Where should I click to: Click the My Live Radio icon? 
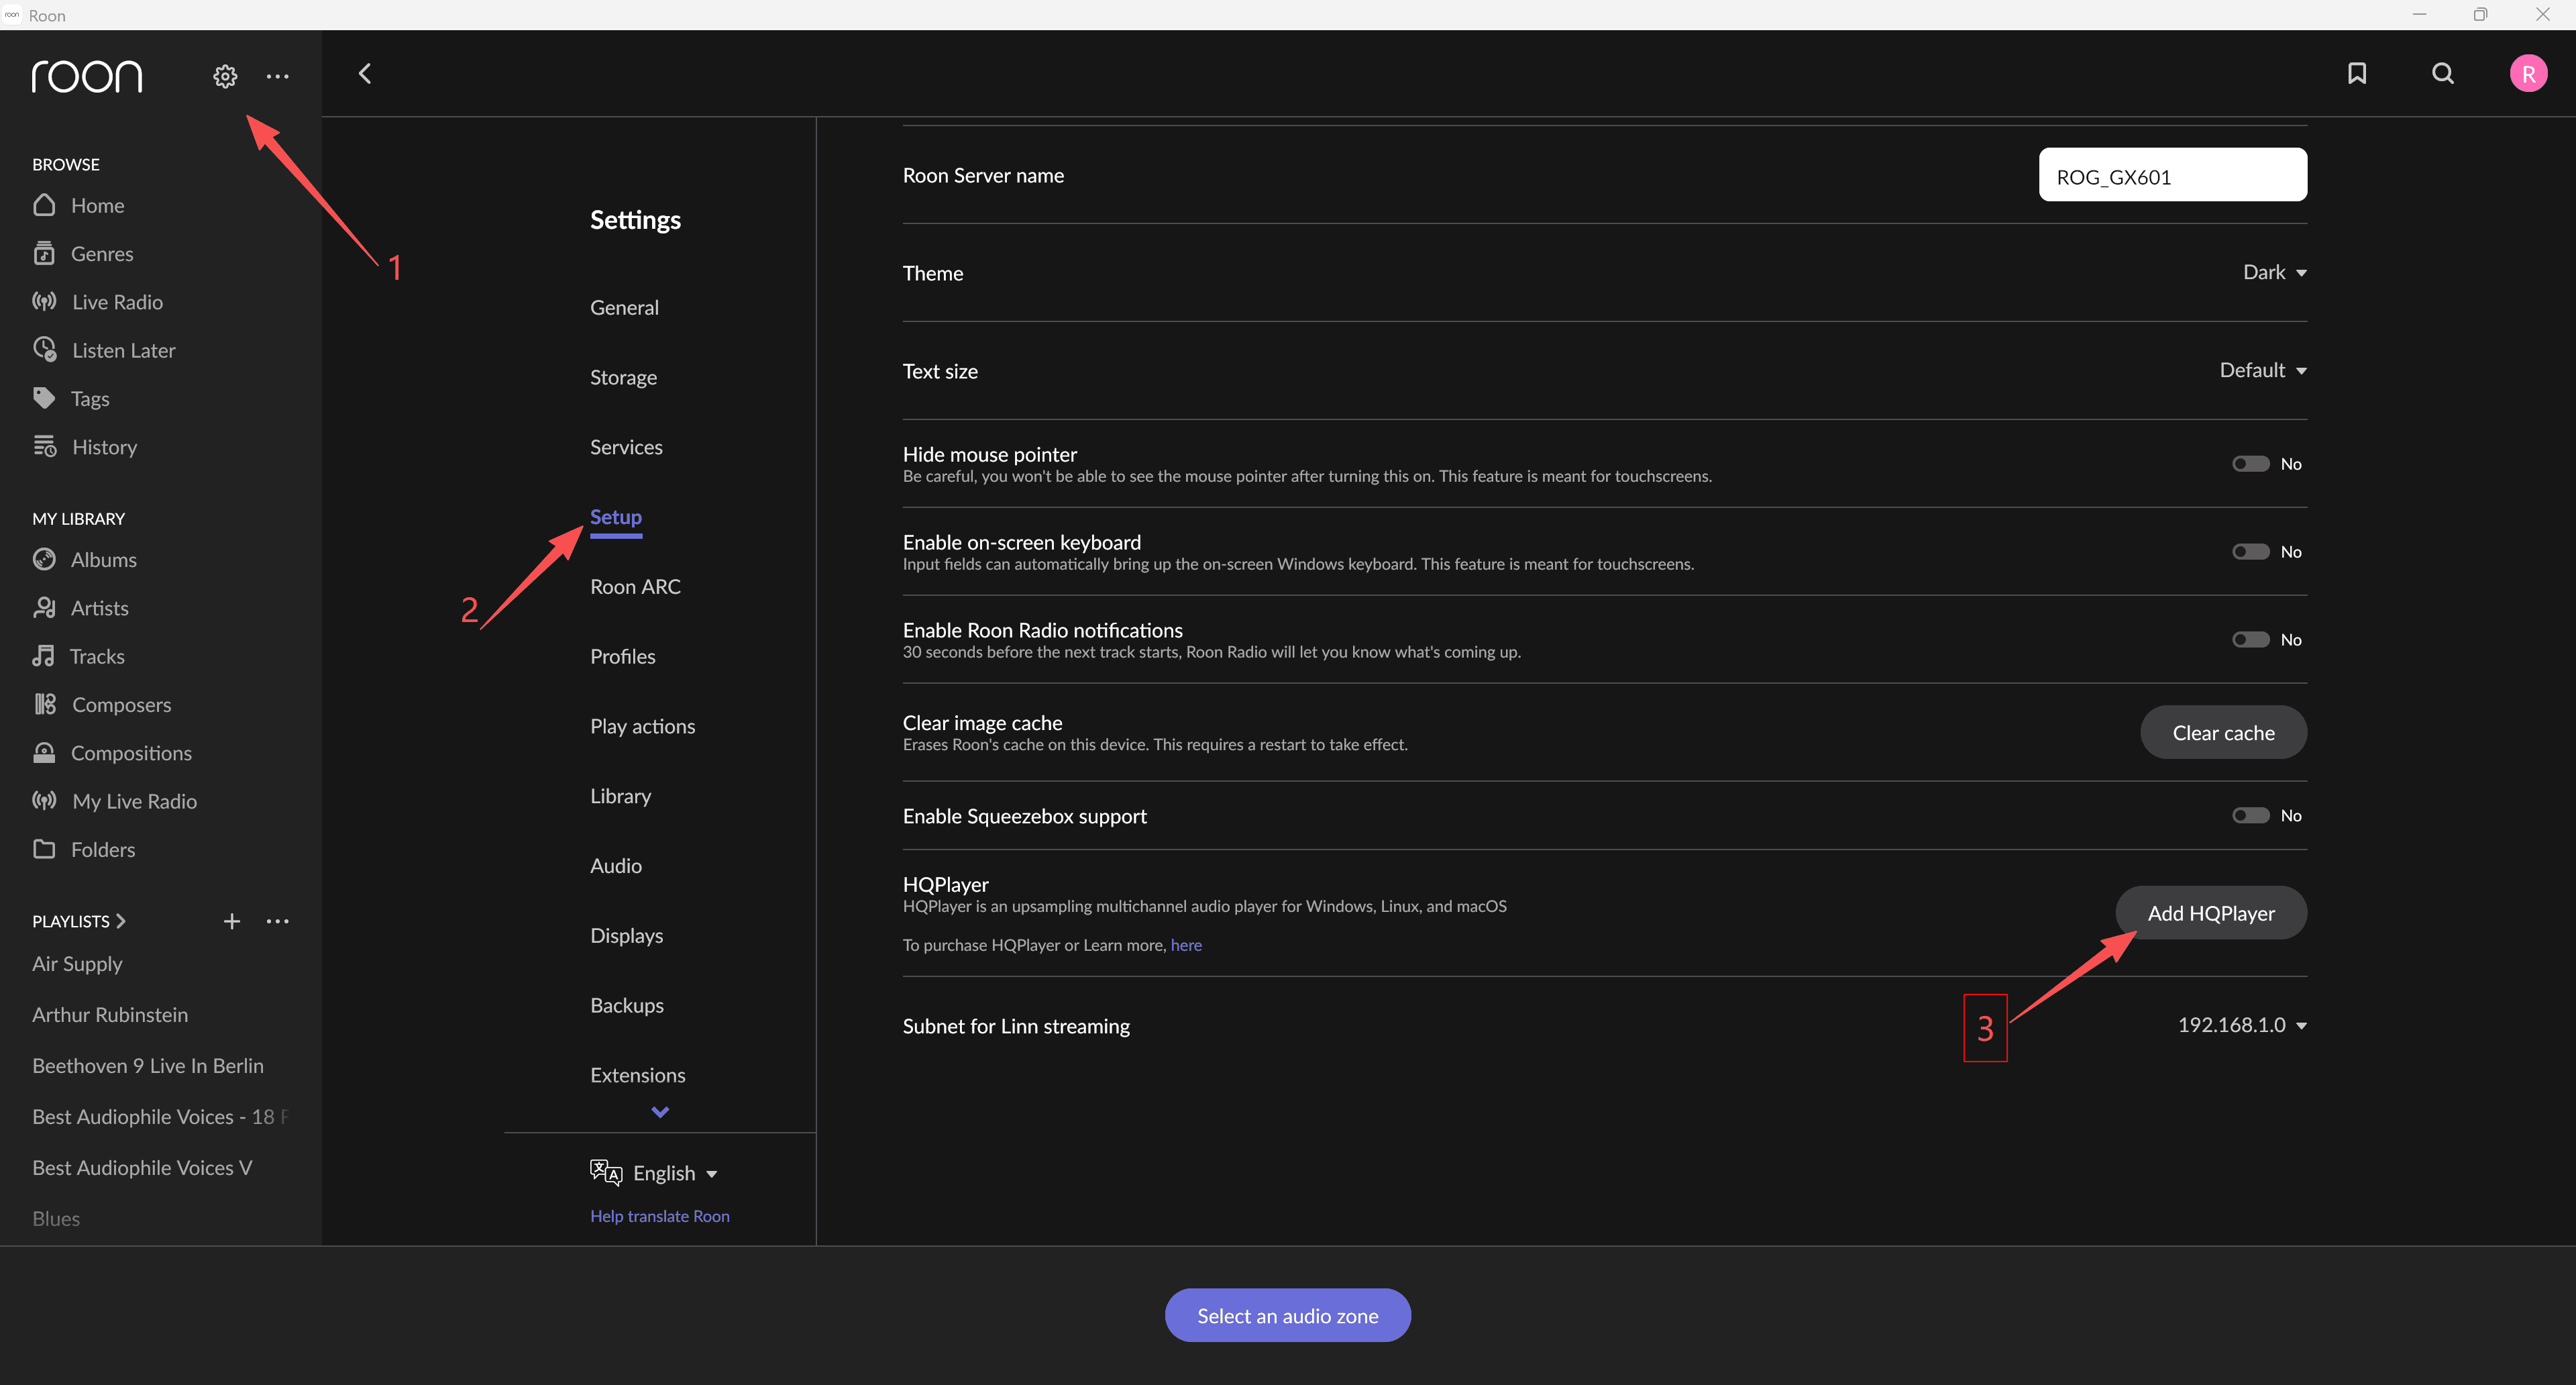click(x=44, y=800)
